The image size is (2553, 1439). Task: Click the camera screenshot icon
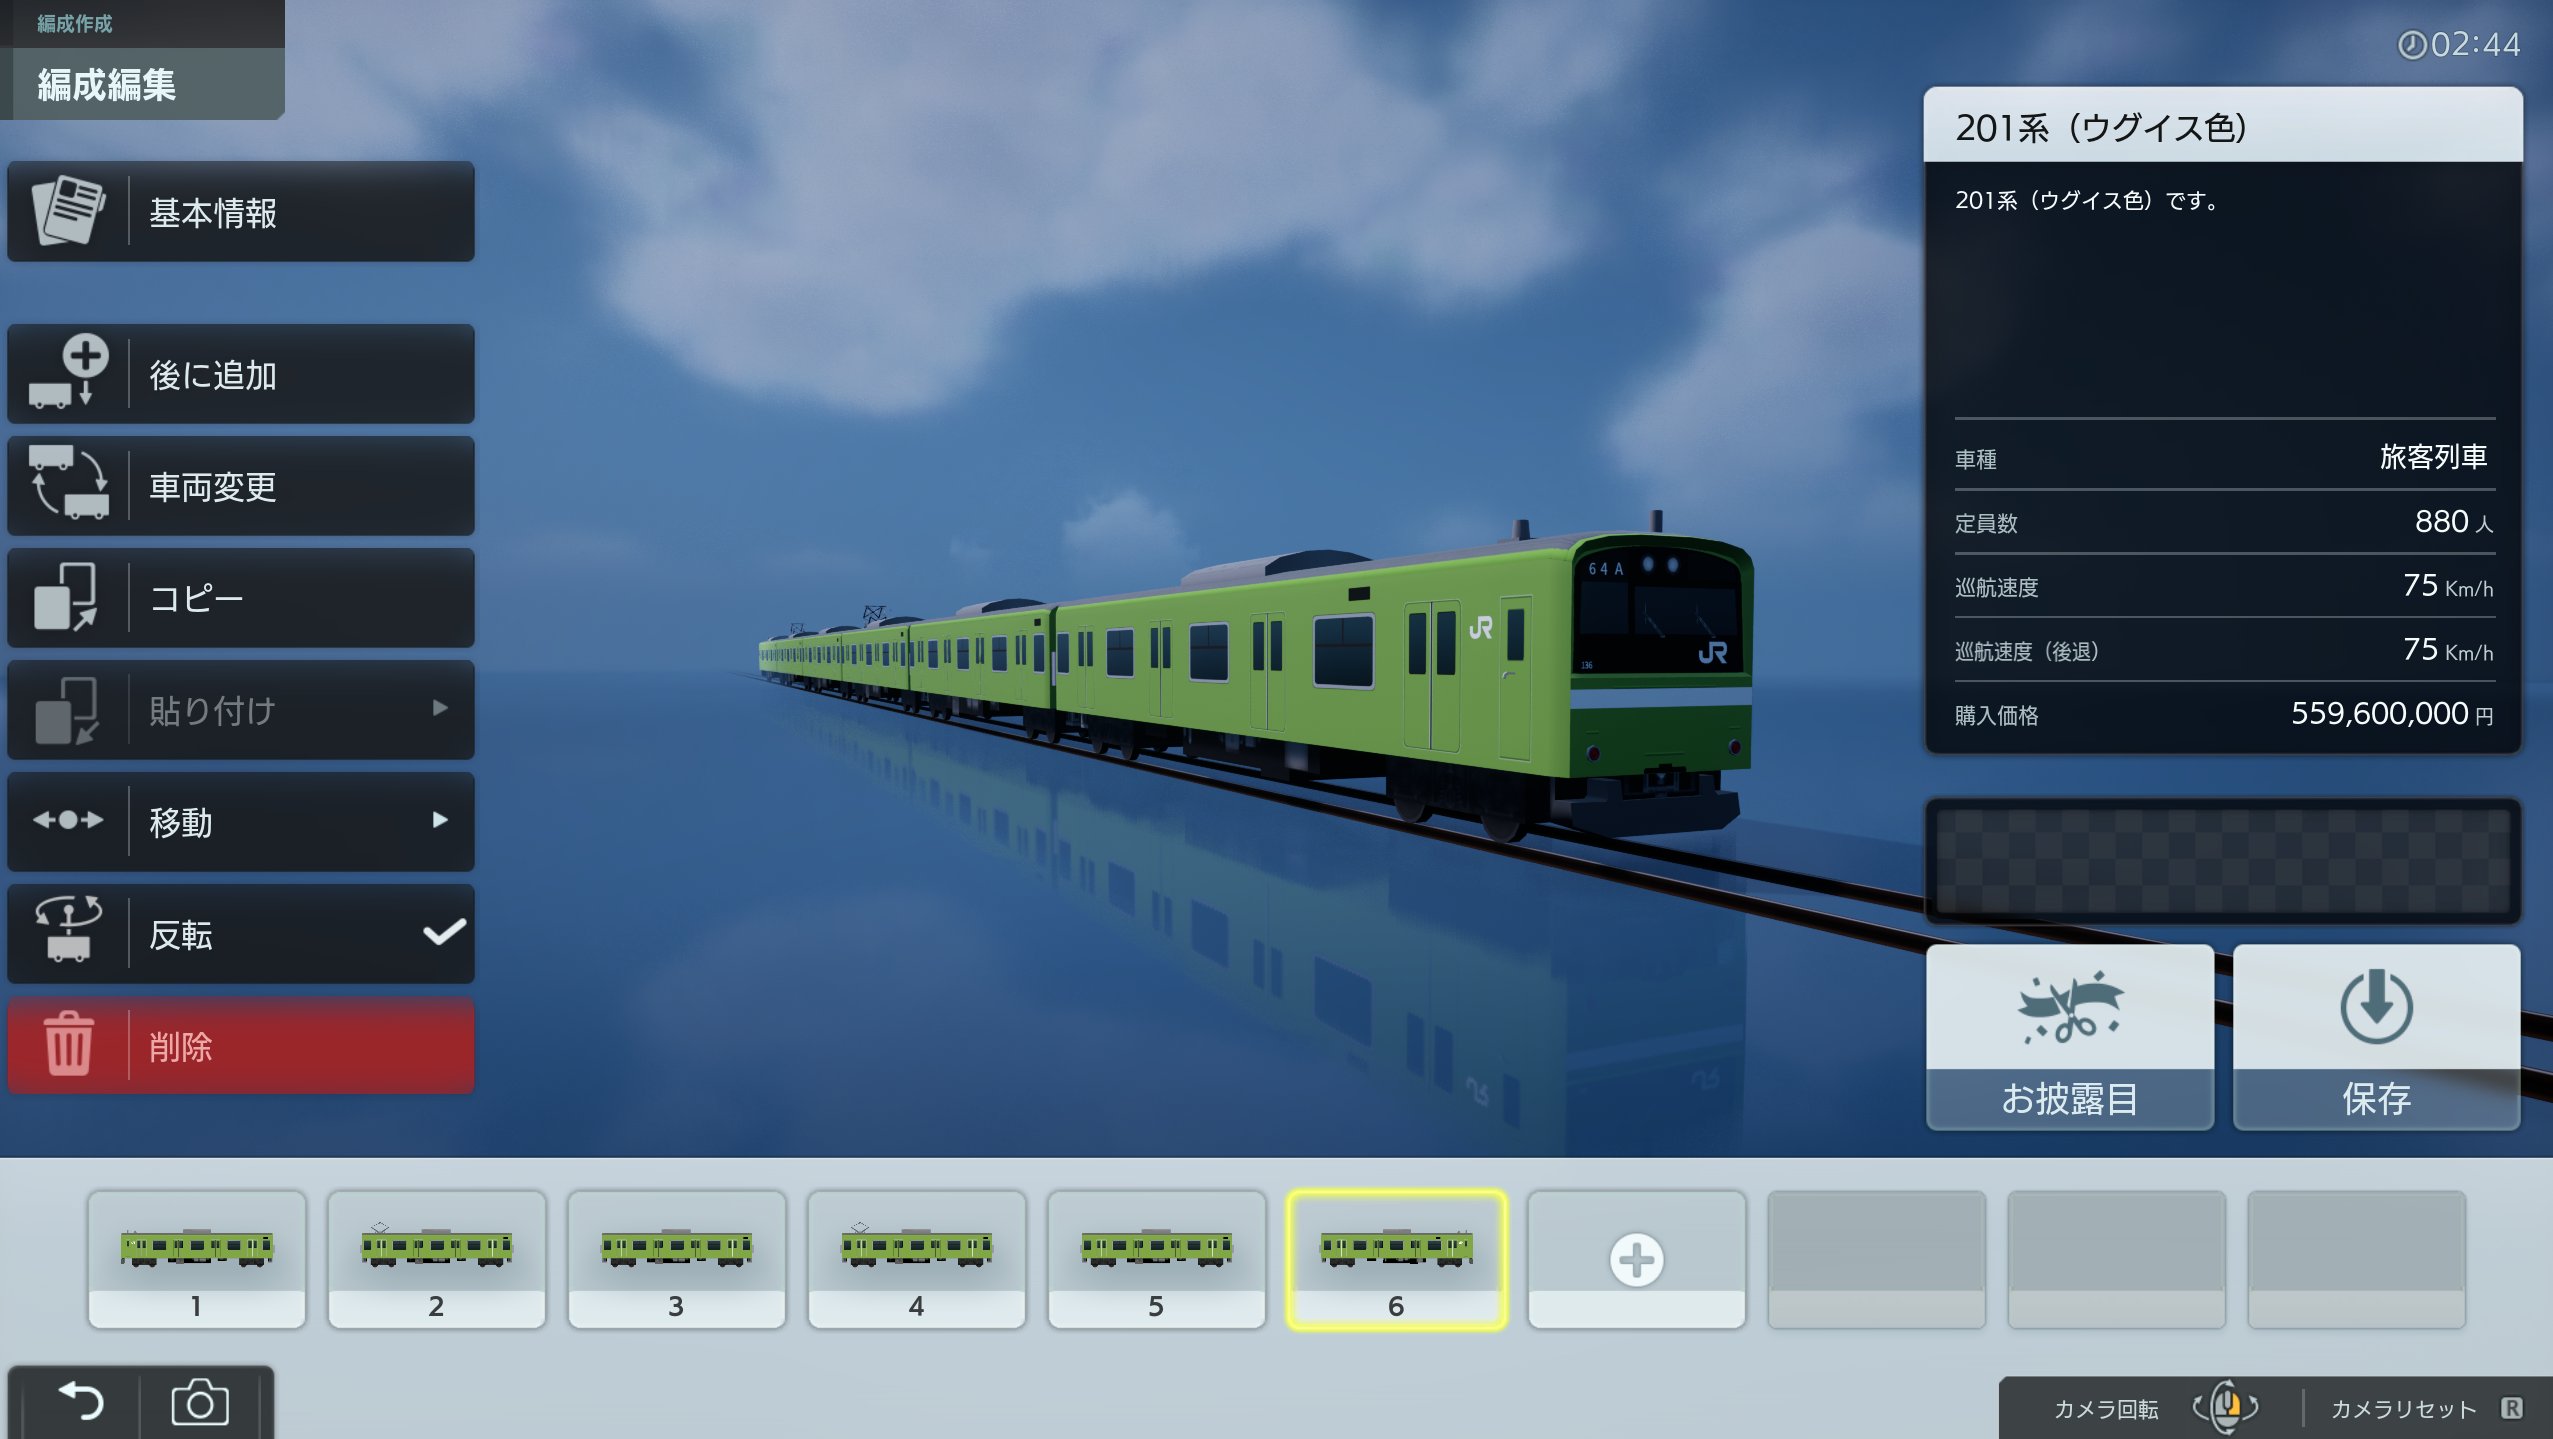click(x=200, y=1402)
